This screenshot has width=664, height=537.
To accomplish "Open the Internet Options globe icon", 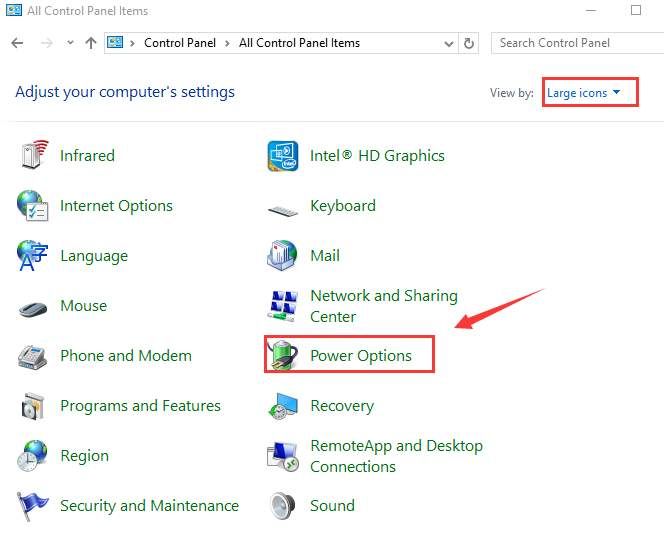I will tap(33, 206).
